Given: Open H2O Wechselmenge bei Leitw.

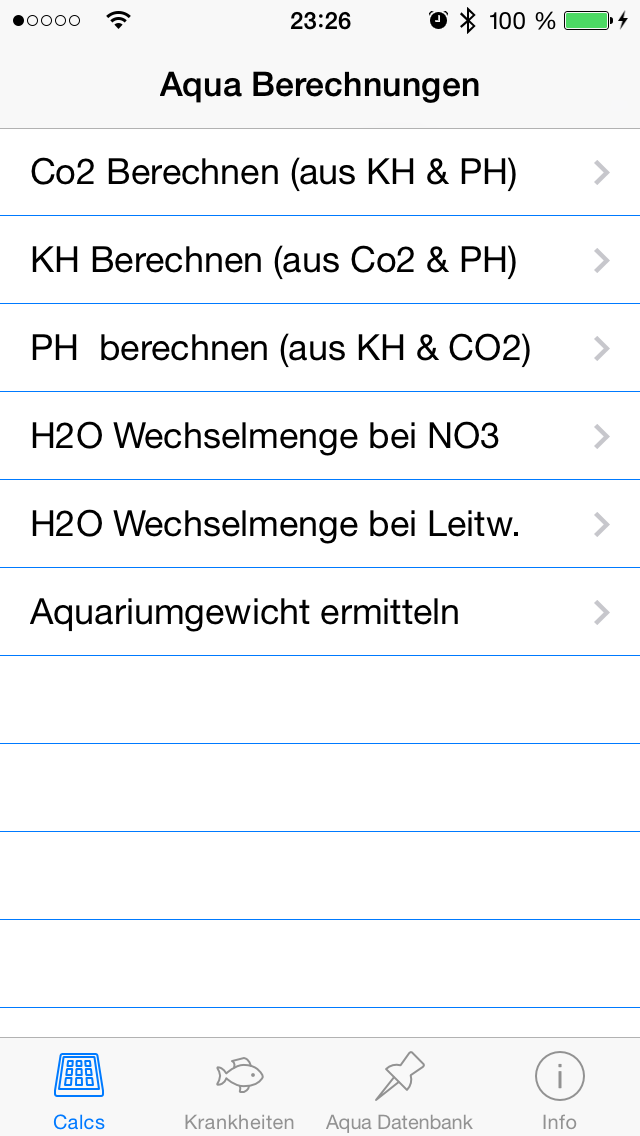Looking at the screenshot, I should pos(320,524).
